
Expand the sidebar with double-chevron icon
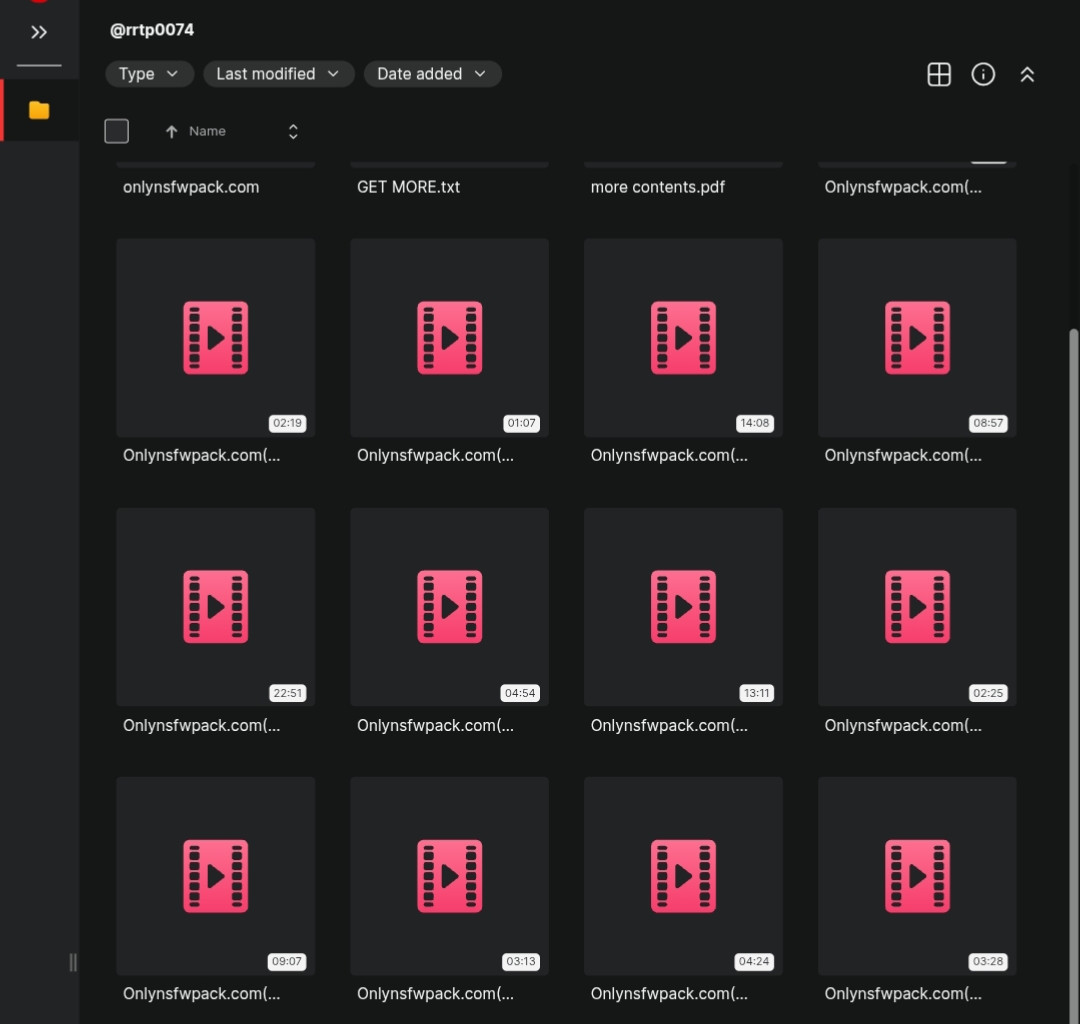point(39,32)
